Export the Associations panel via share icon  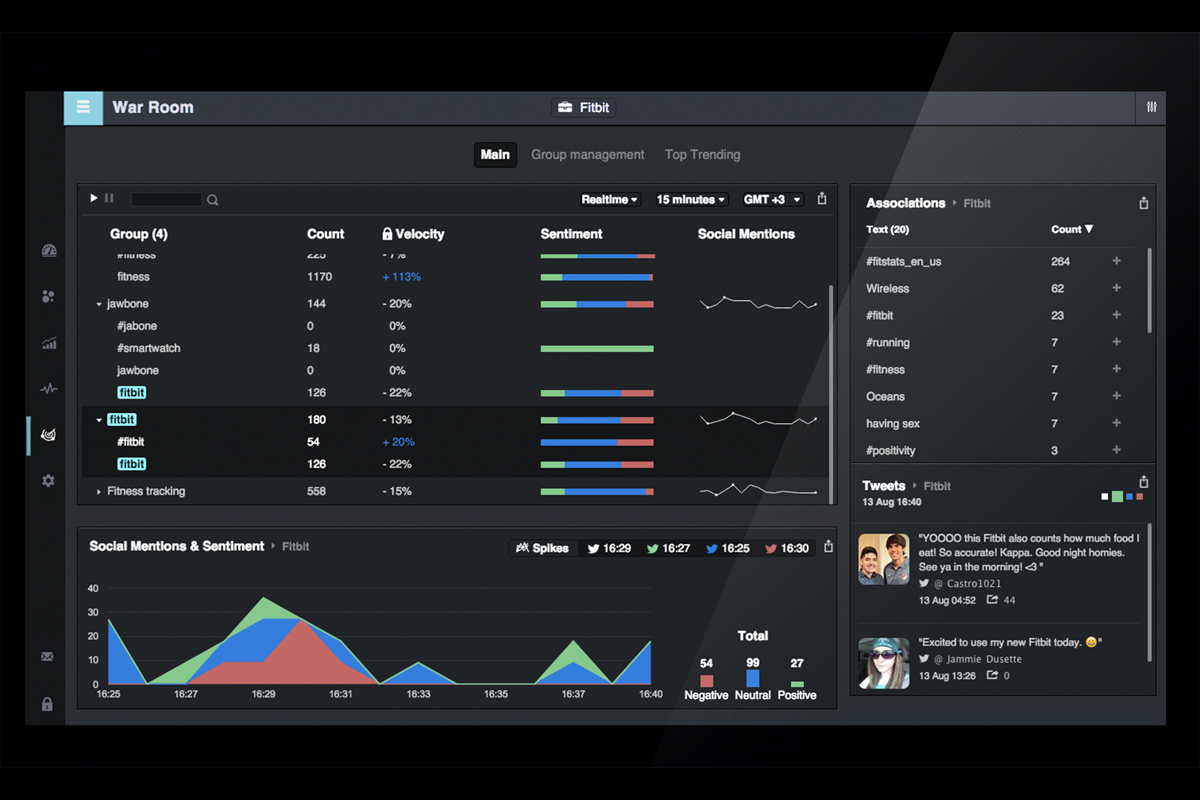point(1143,203)
